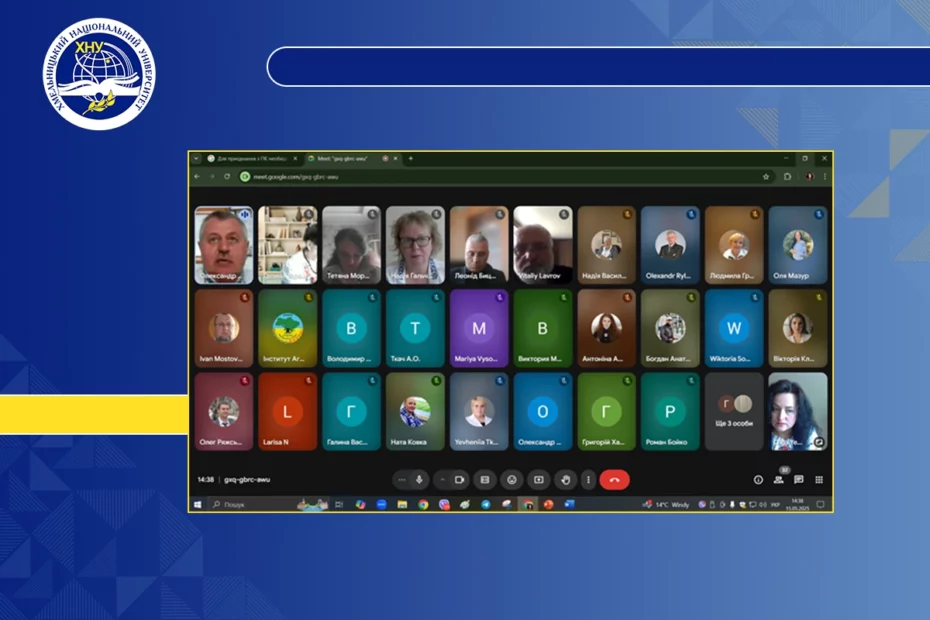The width and height of the screenshot is (930, 620).
Task: Select the Тетяна Мор... participant tile
Action: tap(351, 244)
